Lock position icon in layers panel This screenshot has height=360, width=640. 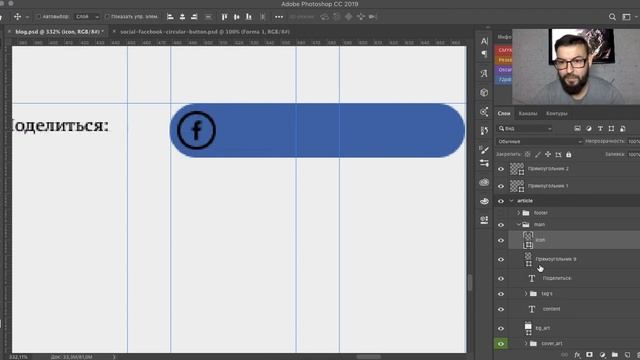point(548,154)
